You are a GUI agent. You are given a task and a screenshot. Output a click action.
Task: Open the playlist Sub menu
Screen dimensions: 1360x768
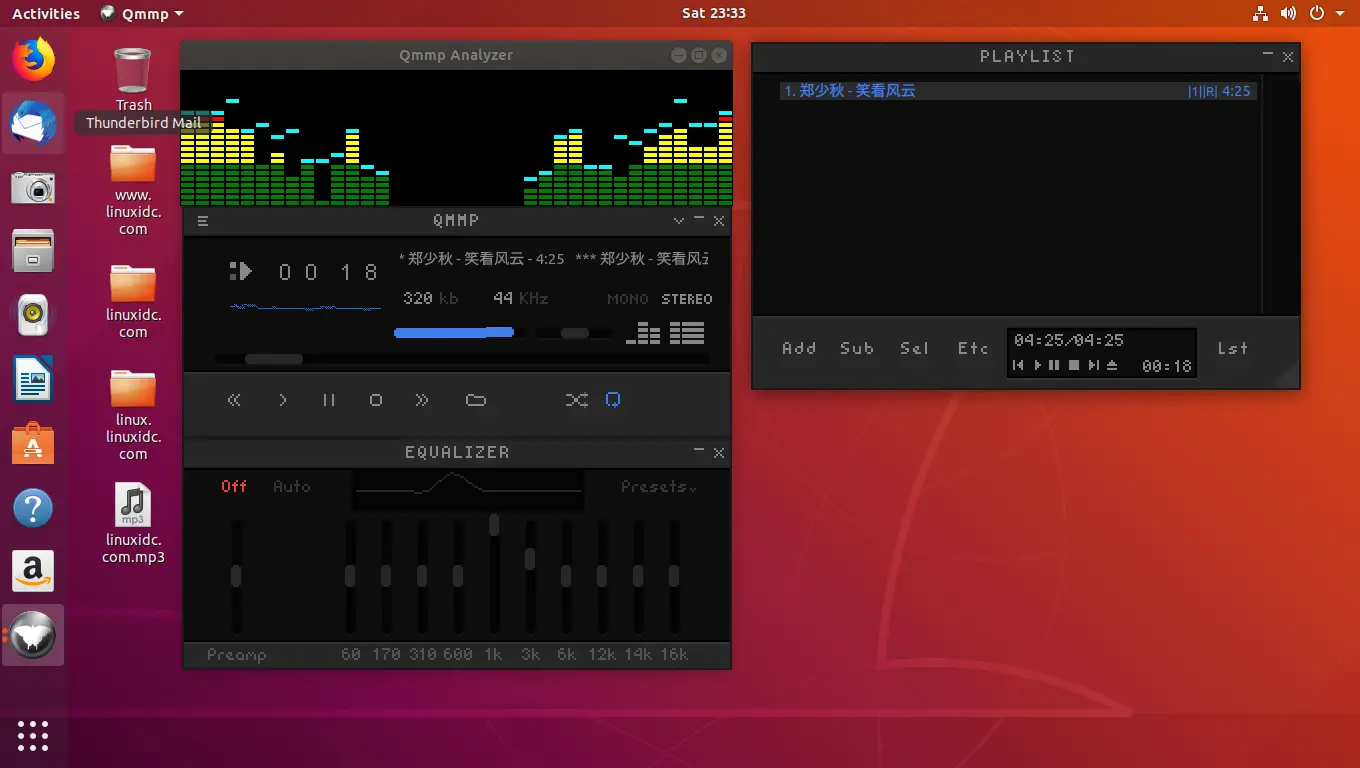[857, 348]
